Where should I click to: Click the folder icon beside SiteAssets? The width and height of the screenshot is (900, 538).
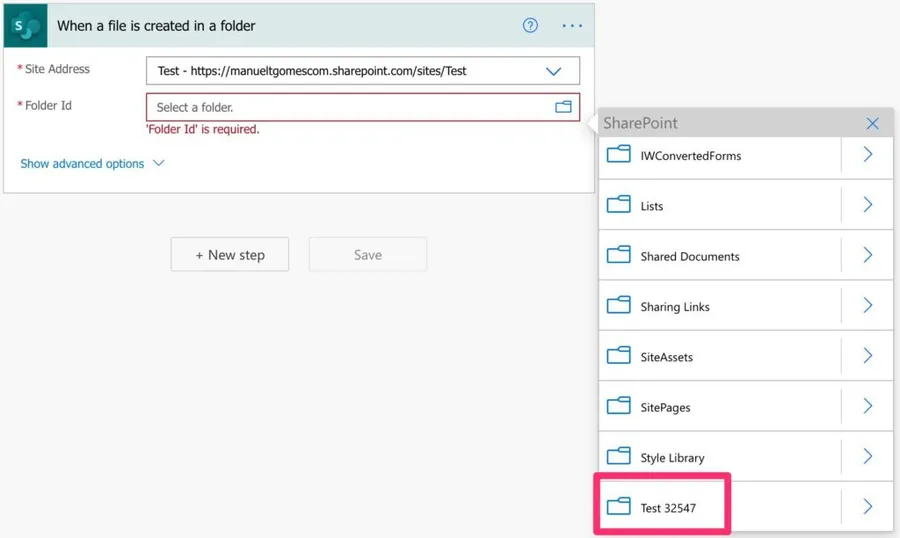click(619, 356)
